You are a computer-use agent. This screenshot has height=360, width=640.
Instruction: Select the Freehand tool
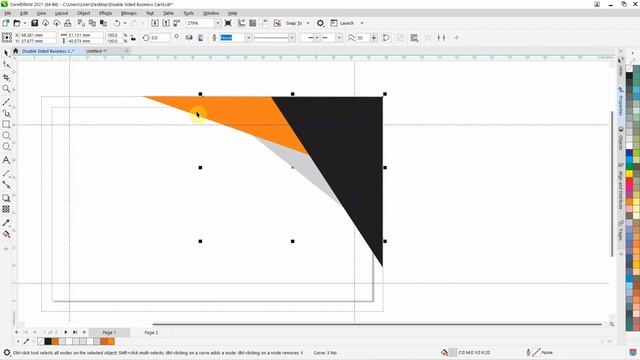point(6,102)
